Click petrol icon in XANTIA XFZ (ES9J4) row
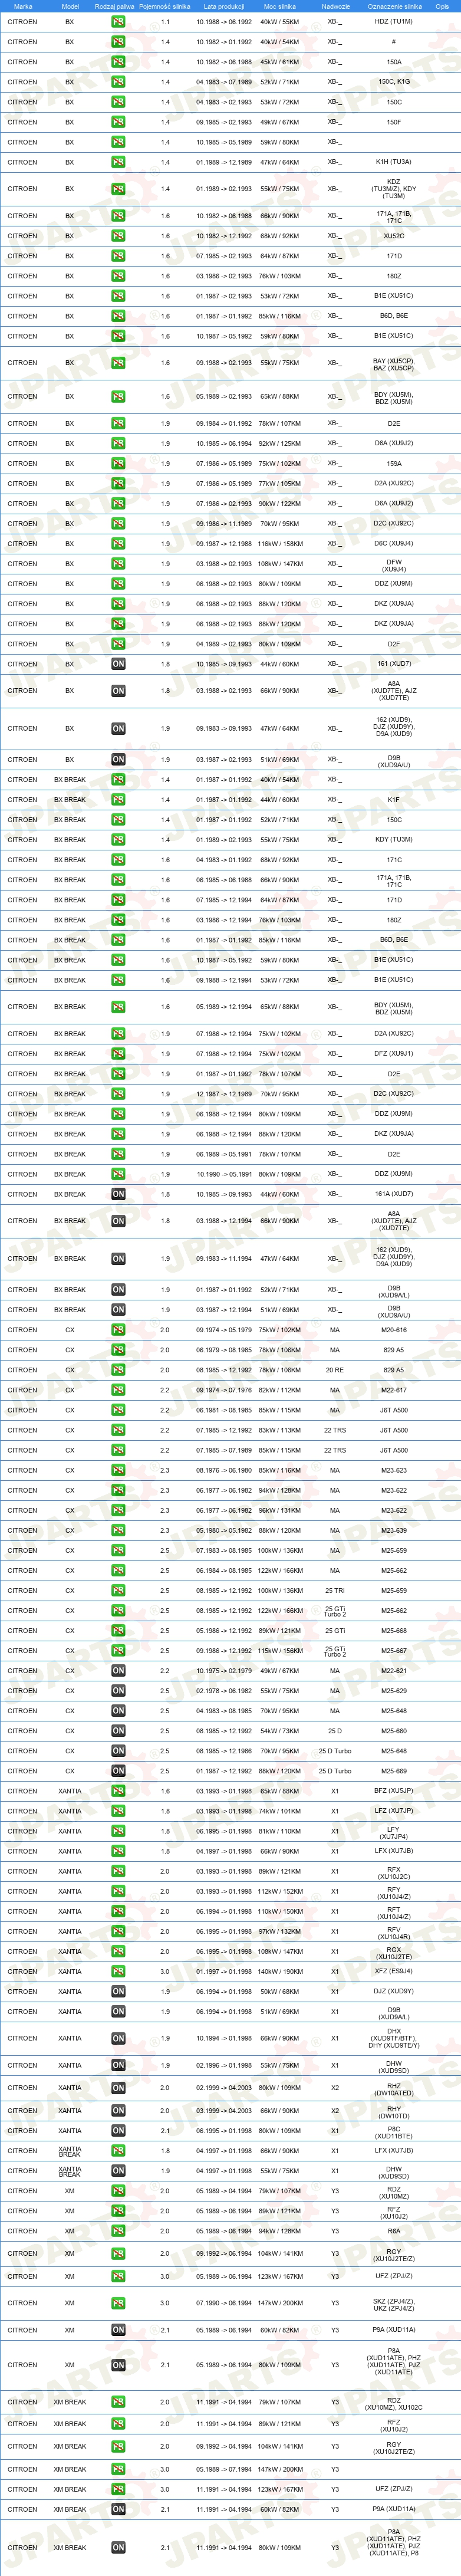The width and height of the screenshot is (461, 2576). (x=118, y=1971)
